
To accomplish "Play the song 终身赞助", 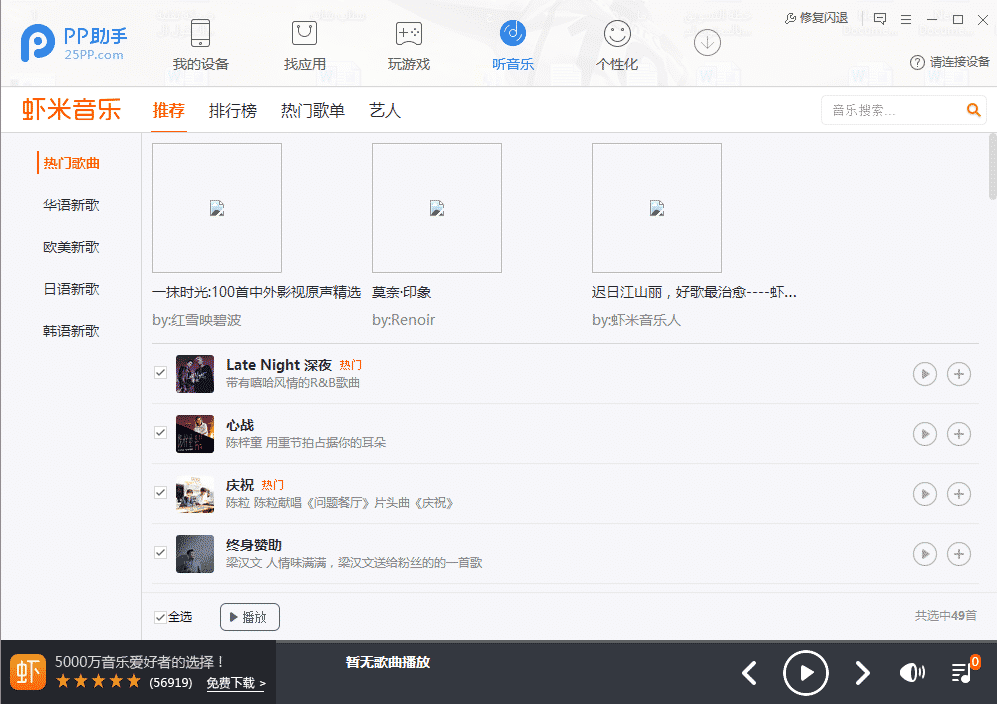I will tap(925, 554).
